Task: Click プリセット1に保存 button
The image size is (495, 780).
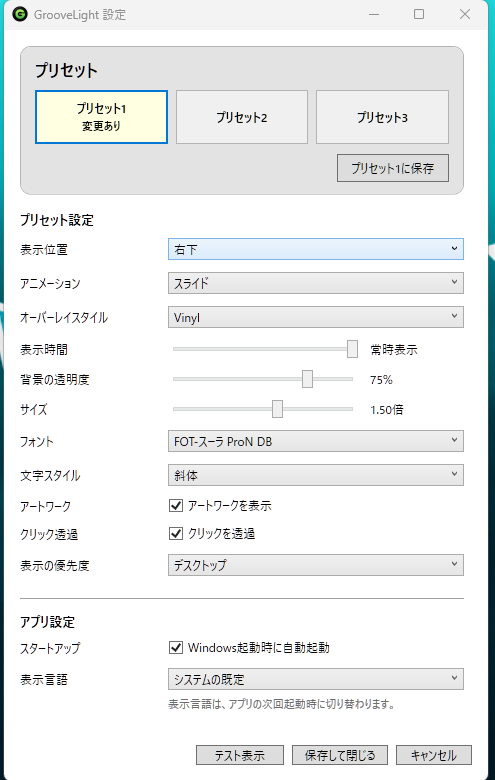Action: 393,168
